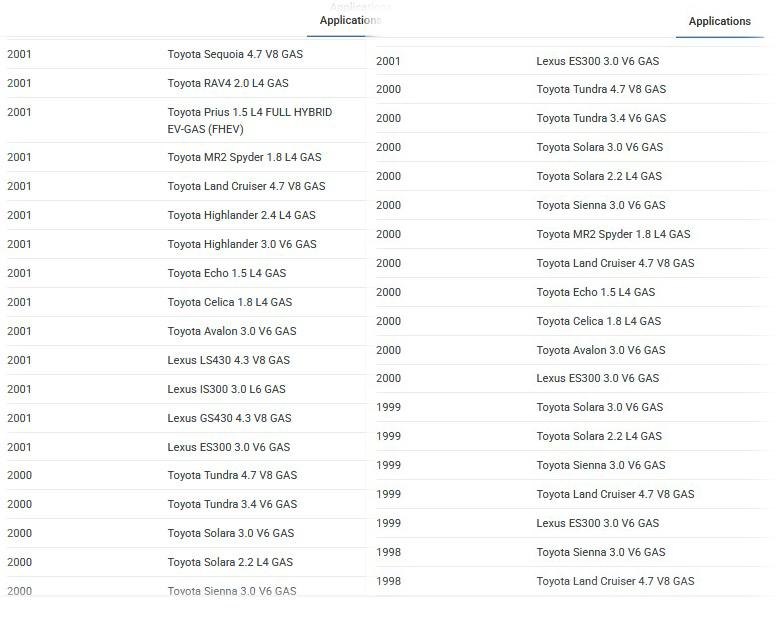Viewport: 776px width, 622px height.
Task: Click the 2001 Toyota Highlander 2.4 L4 entry
Action: pyautogui.click(x=186, y=215)
